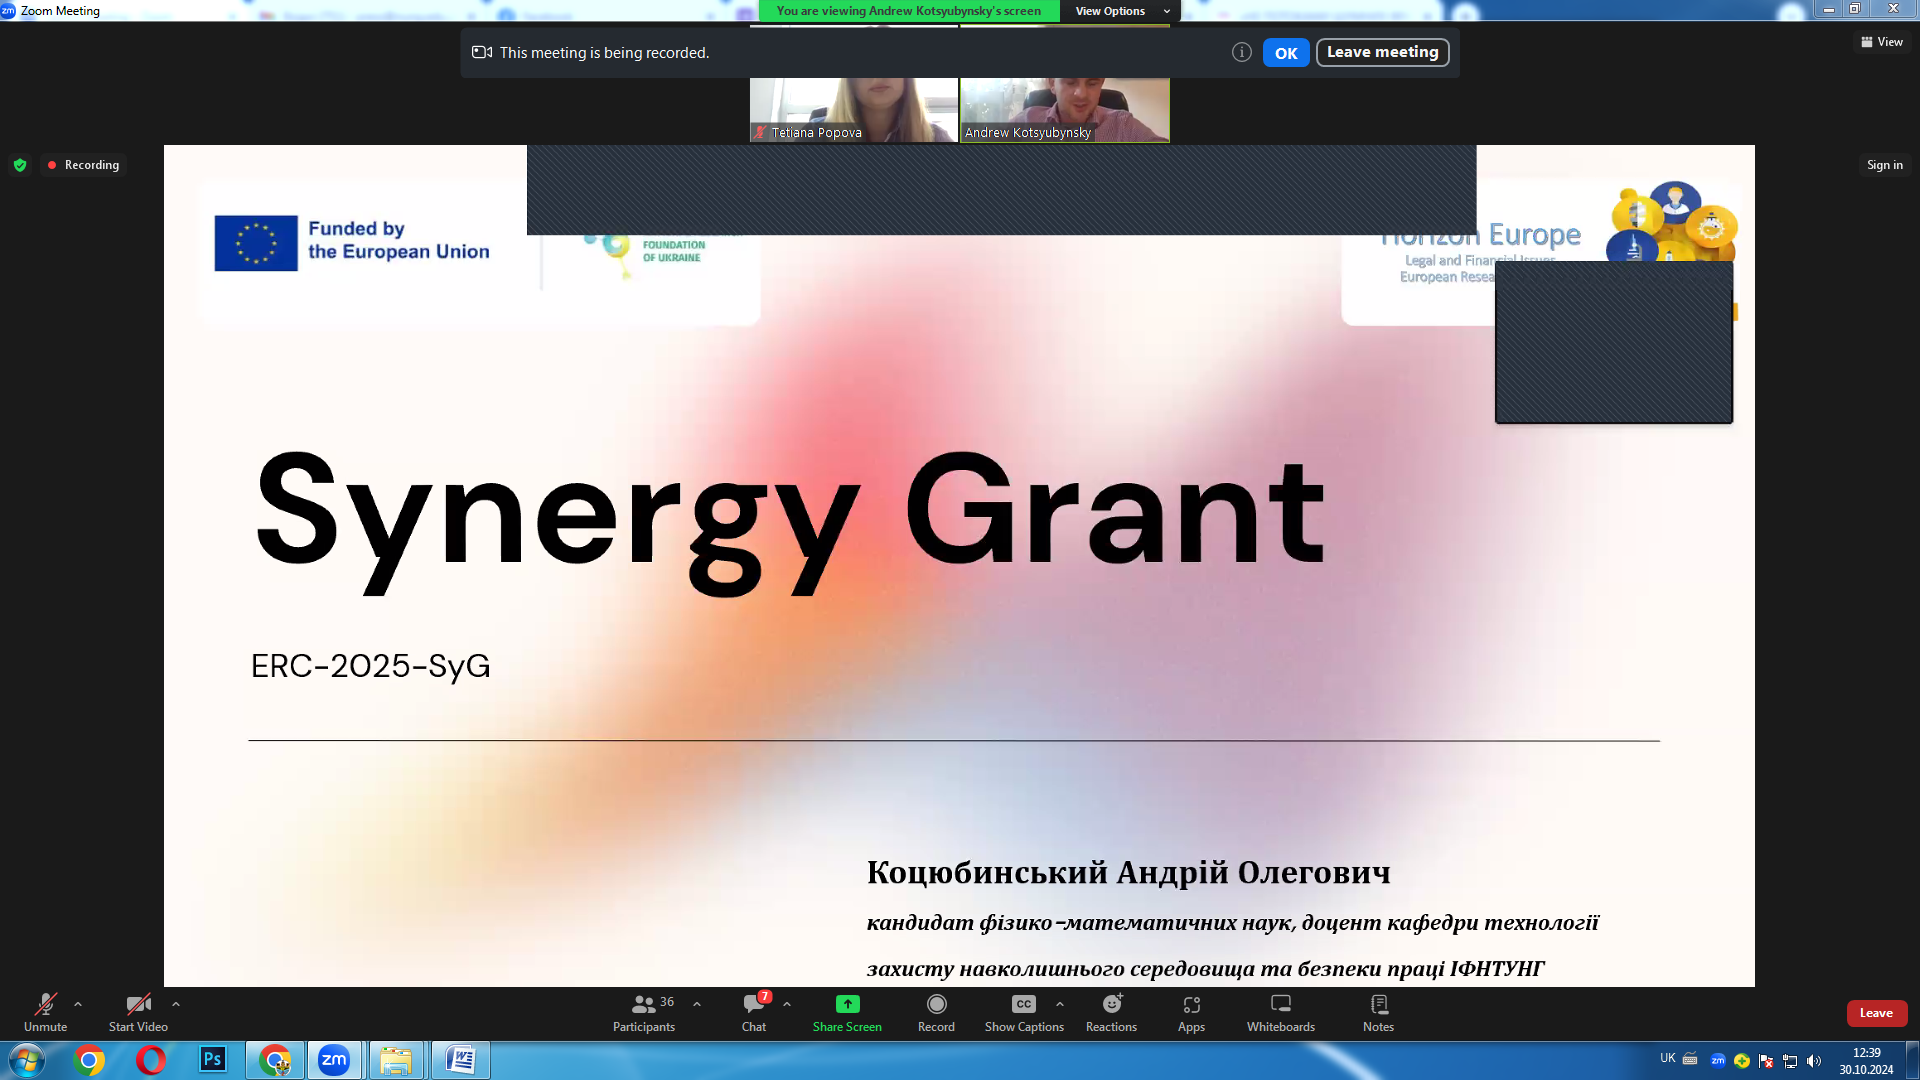Viewport: 1920px width, 1080px height.
Task: Expand the participants options chevron
Action: (x=697, y=1004)
